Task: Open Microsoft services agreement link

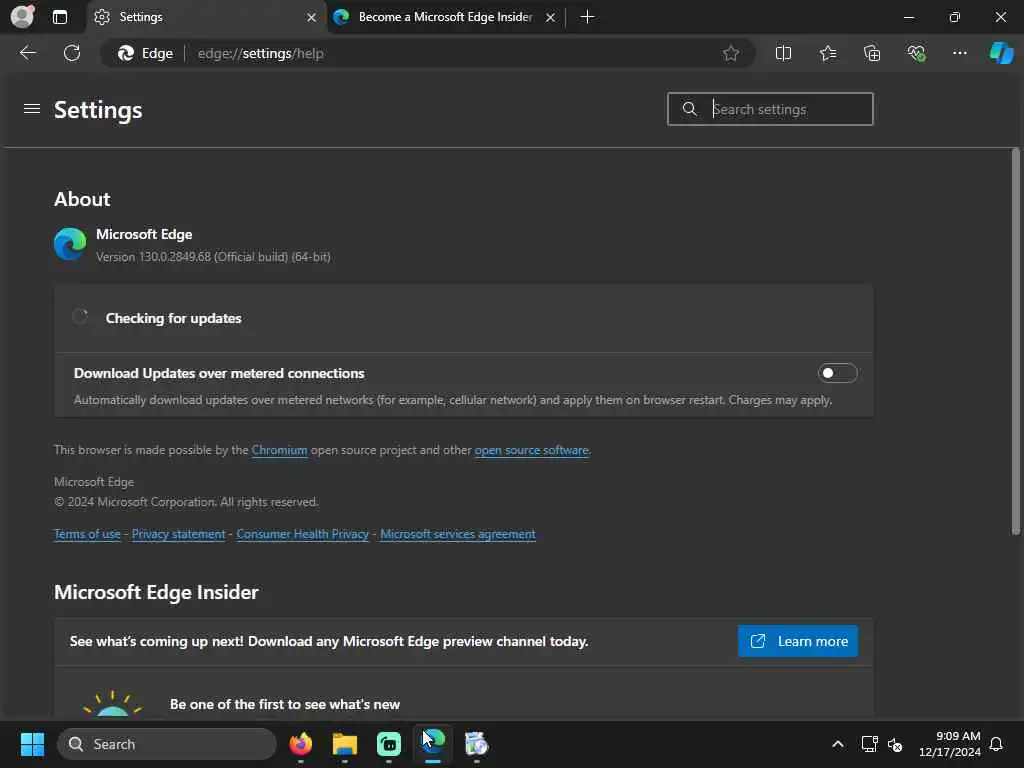Action: click(458, 534)
